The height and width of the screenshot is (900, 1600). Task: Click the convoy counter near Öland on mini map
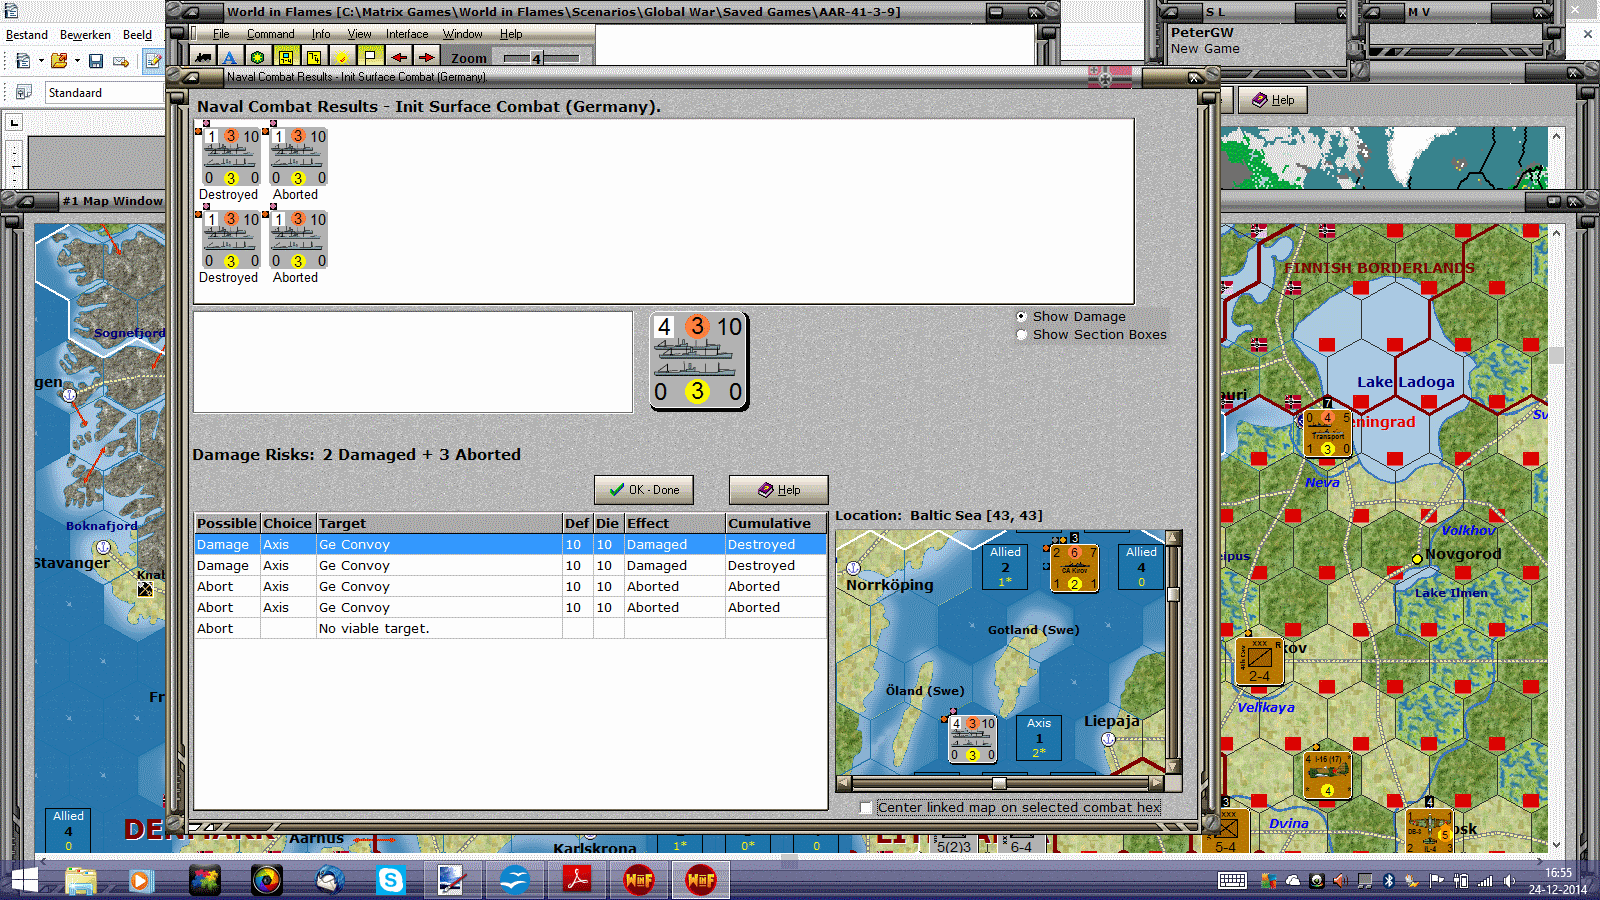point(972,738)
